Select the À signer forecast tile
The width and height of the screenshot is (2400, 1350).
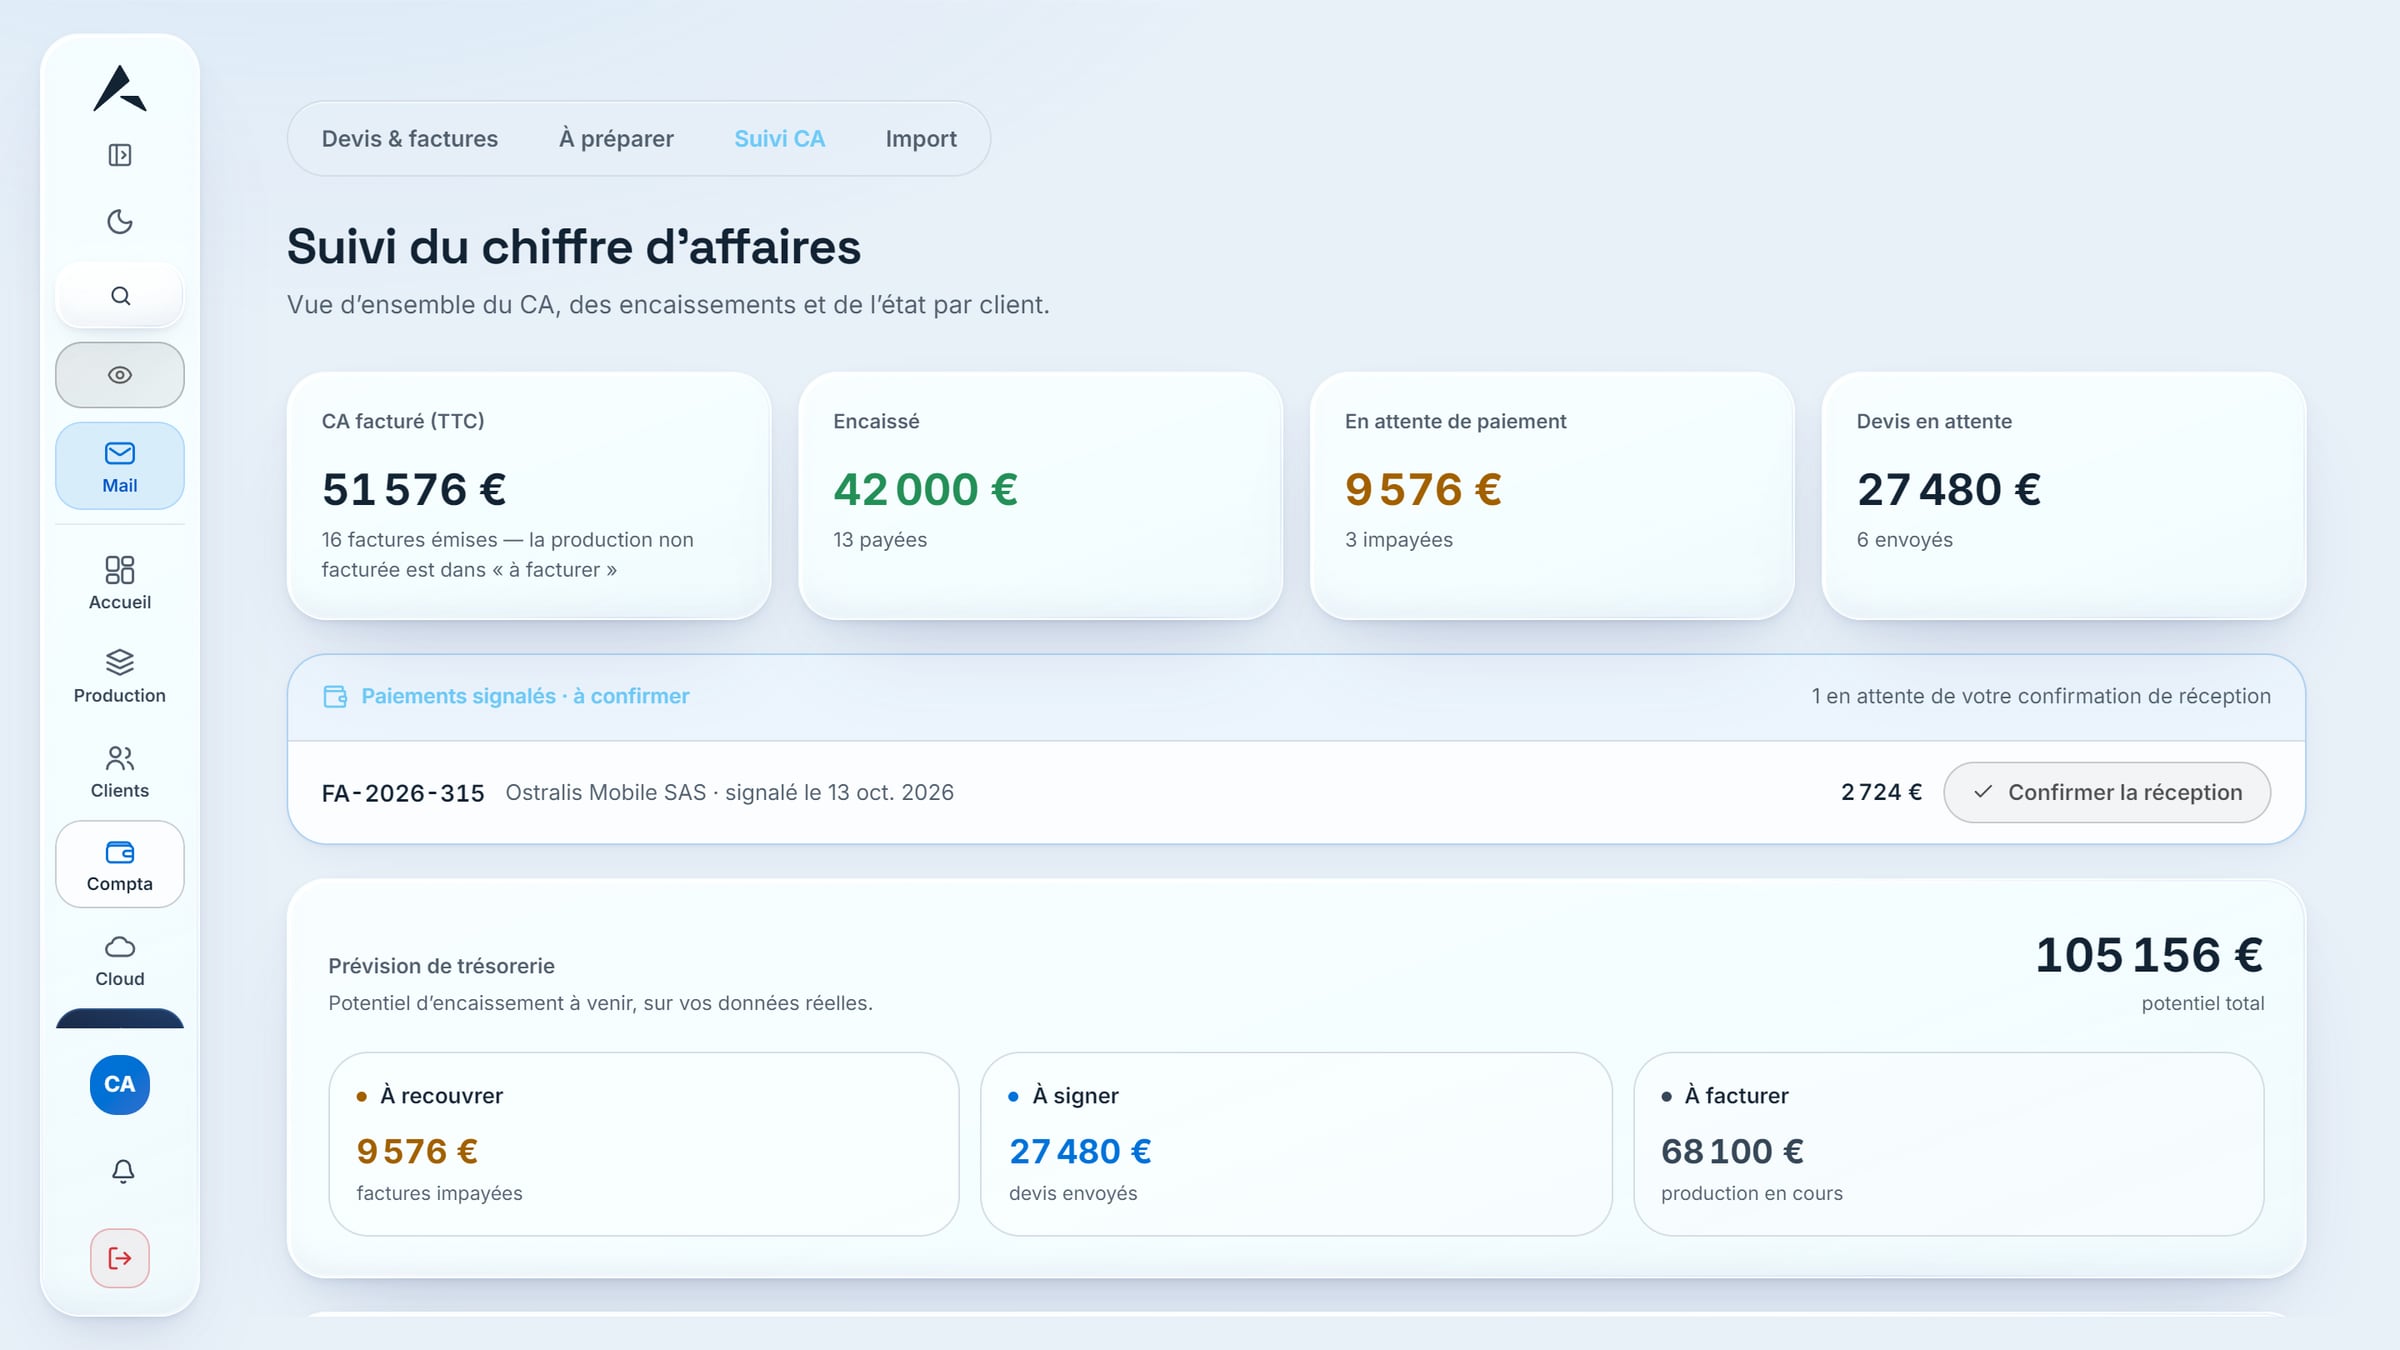(1296, 1144)
